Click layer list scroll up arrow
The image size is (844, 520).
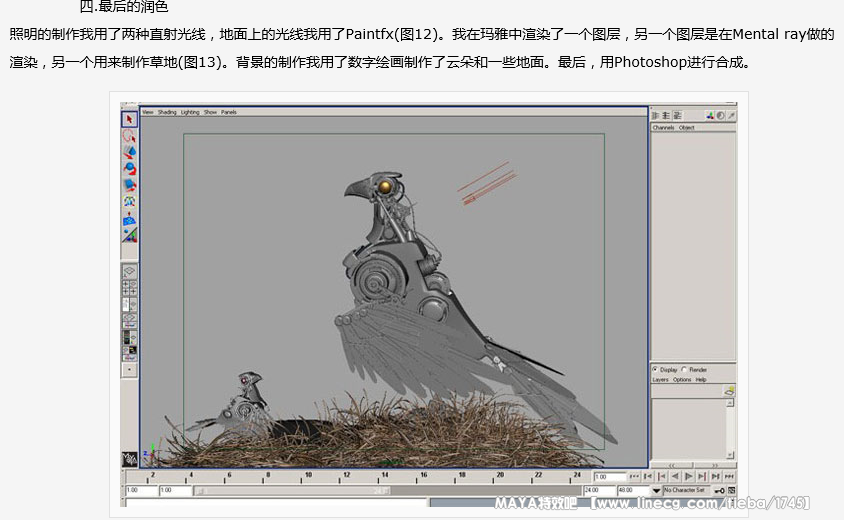[730, 403]
